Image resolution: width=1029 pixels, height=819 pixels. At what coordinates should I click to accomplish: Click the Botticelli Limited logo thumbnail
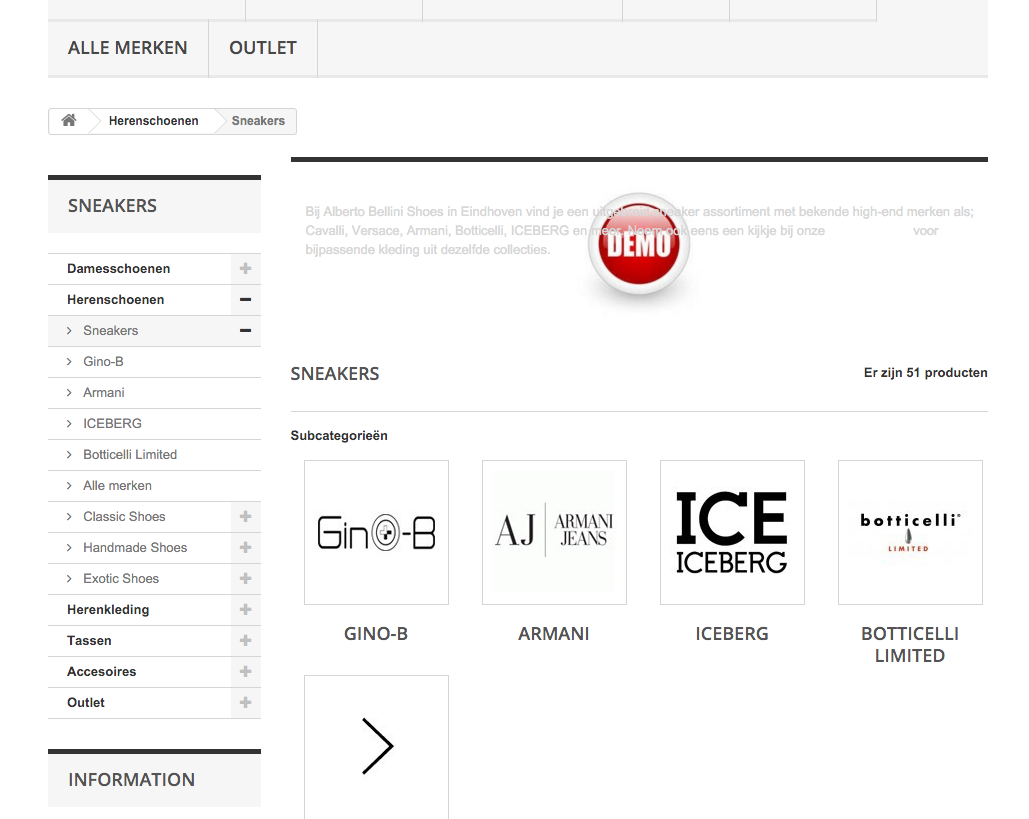(910, 532)
